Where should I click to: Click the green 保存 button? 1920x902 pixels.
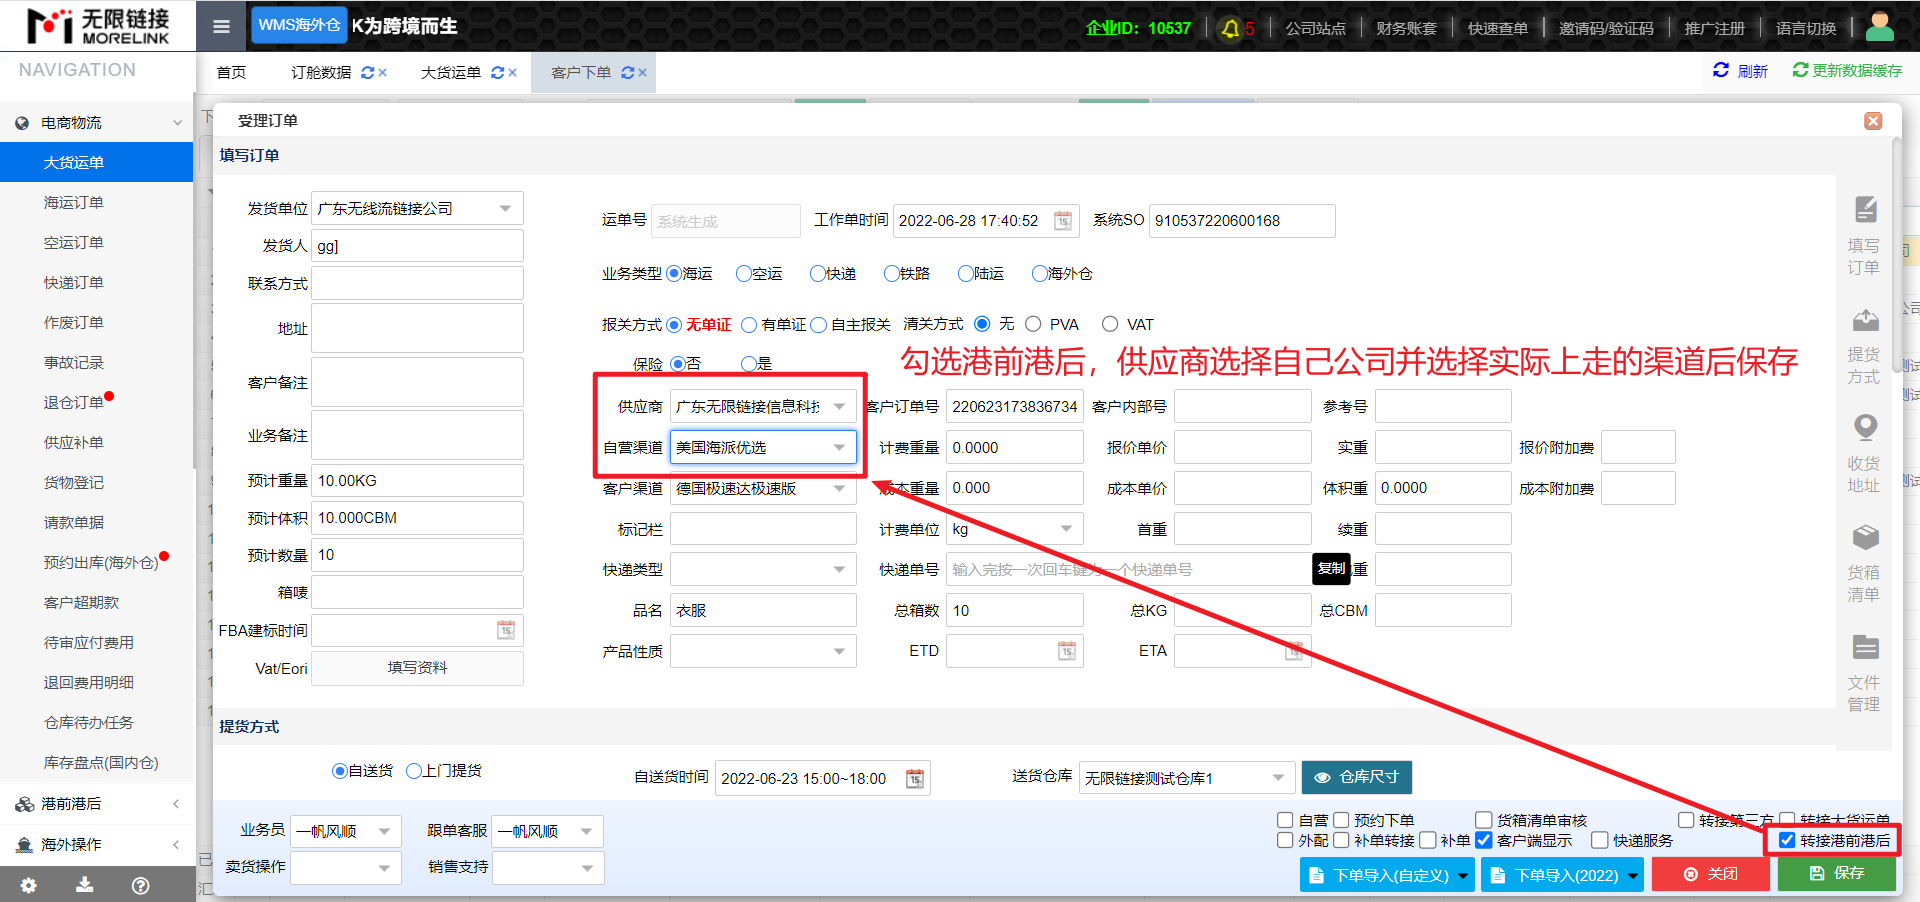tap(1836, 874)
